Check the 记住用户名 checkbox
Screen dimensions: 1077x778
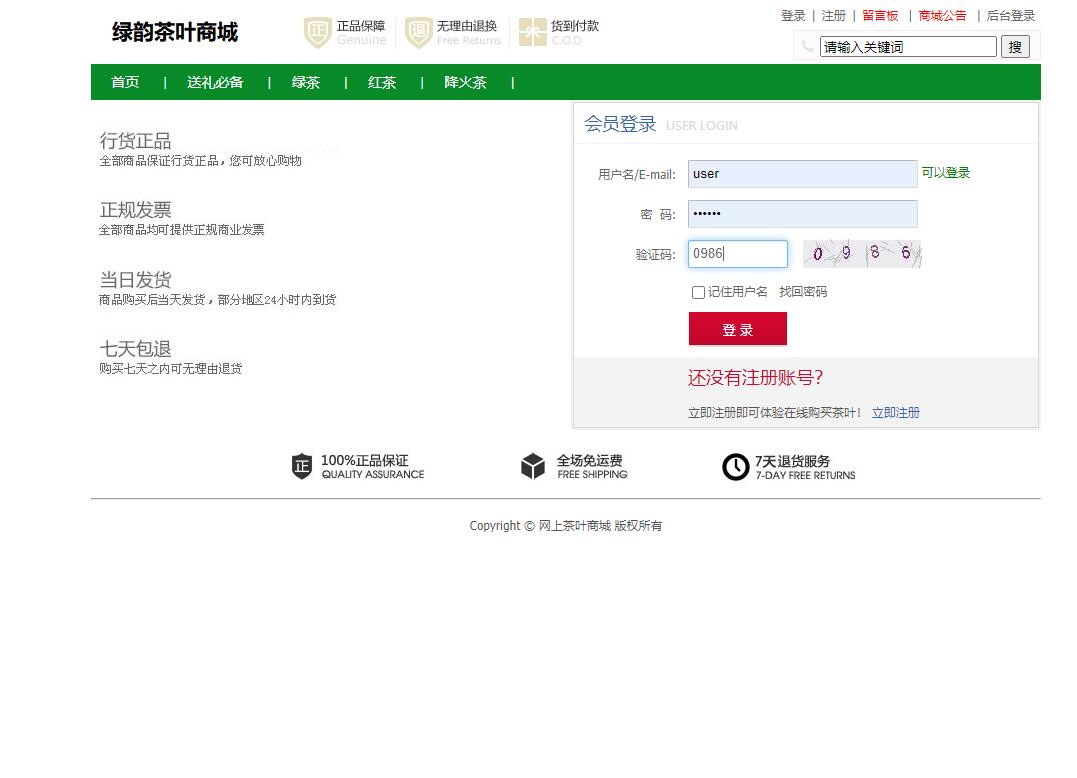pyautogui.click(x=698, y=292)
